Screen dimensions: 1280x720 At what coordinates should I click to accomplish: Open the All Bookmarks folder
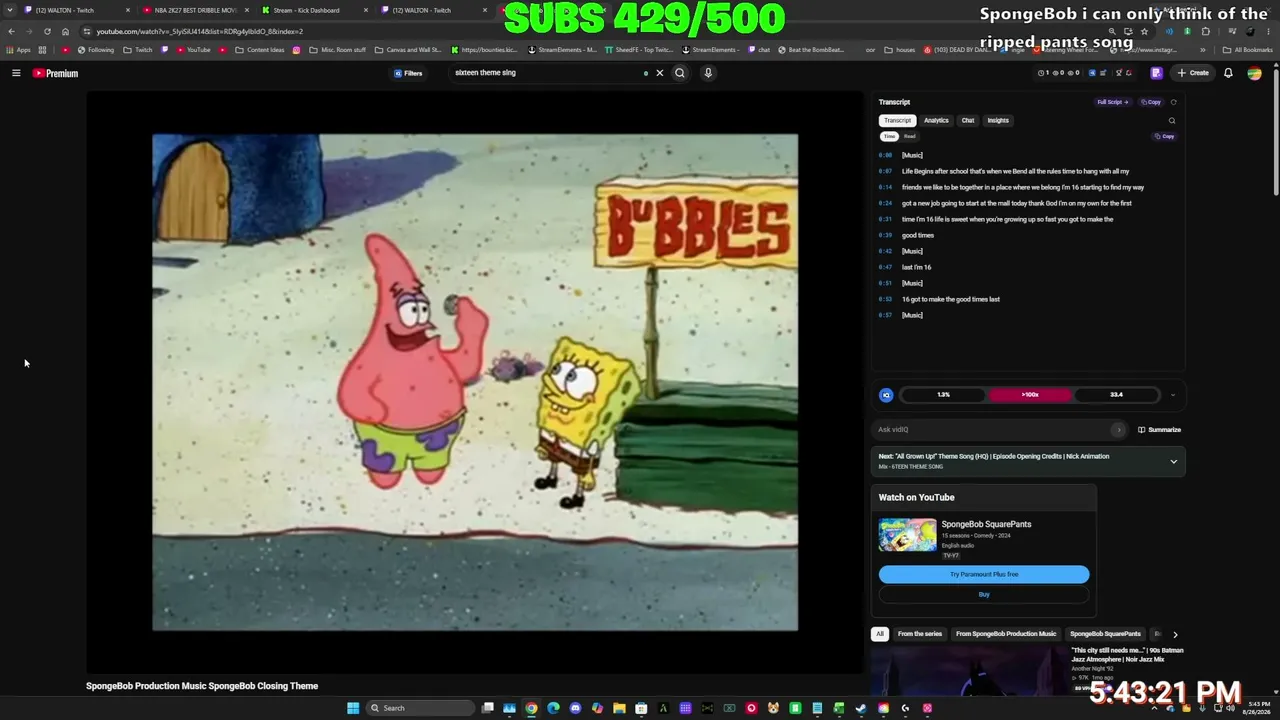(1247, 50)
